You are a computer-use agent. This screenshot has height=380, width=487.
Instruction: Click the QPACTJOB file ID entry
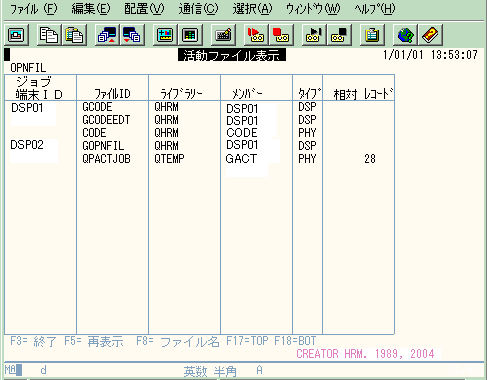tap(106, 159)
